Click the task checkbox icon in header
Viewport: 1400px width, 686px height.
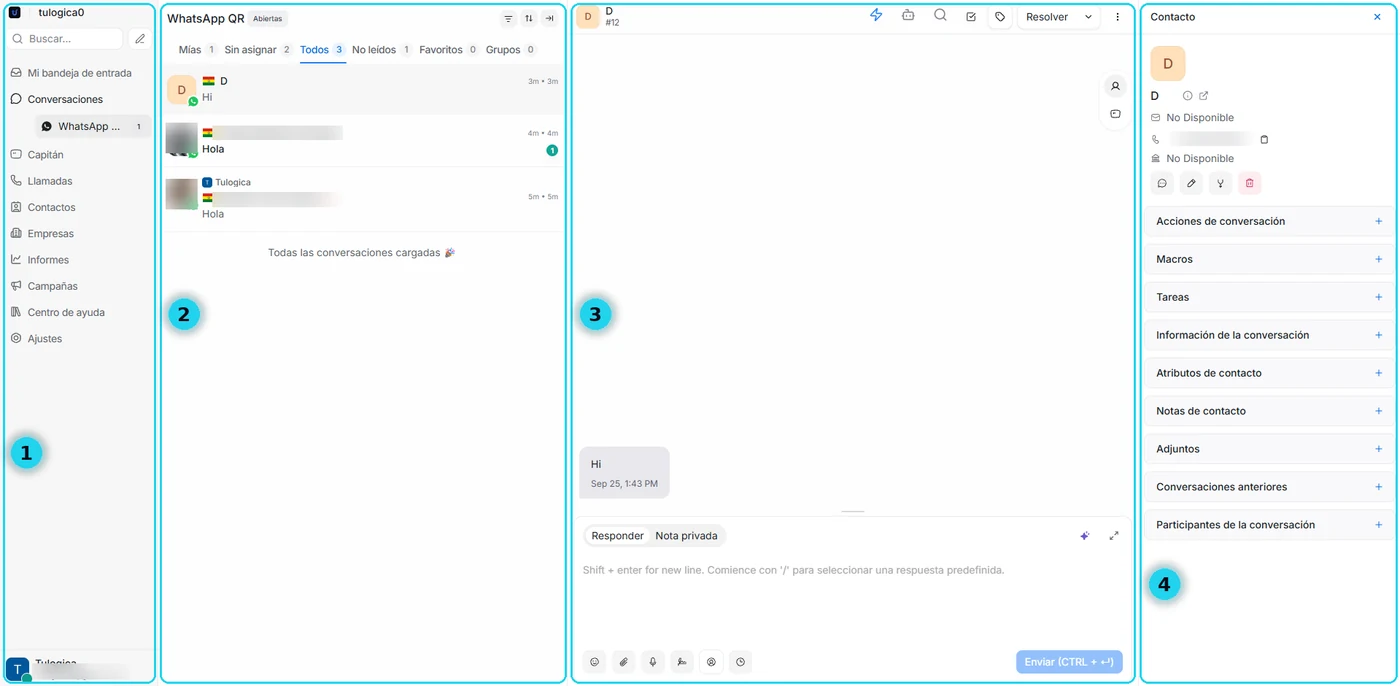pos(971,17)
